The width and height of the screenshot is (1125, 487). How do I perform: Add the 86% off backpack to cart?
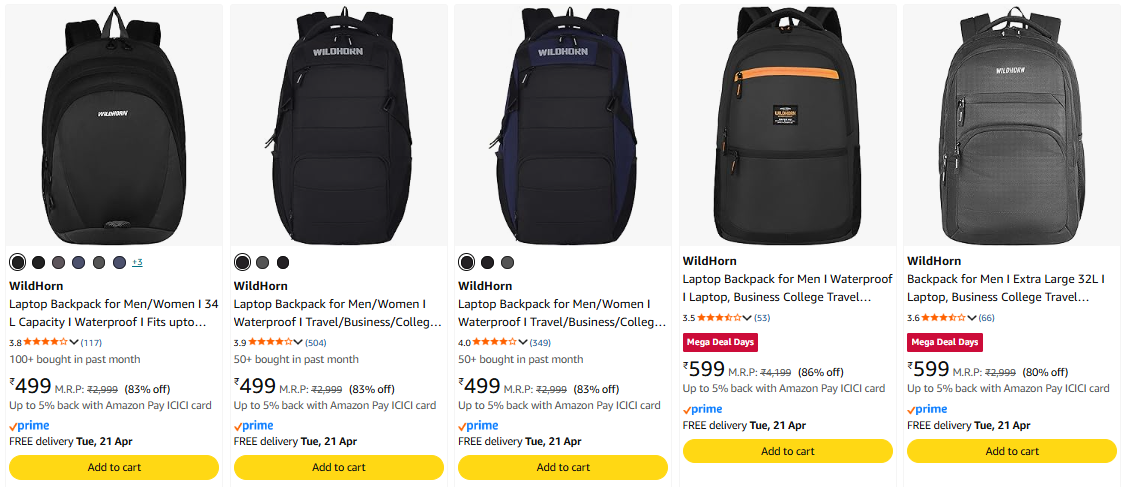[x=787, y=451]
